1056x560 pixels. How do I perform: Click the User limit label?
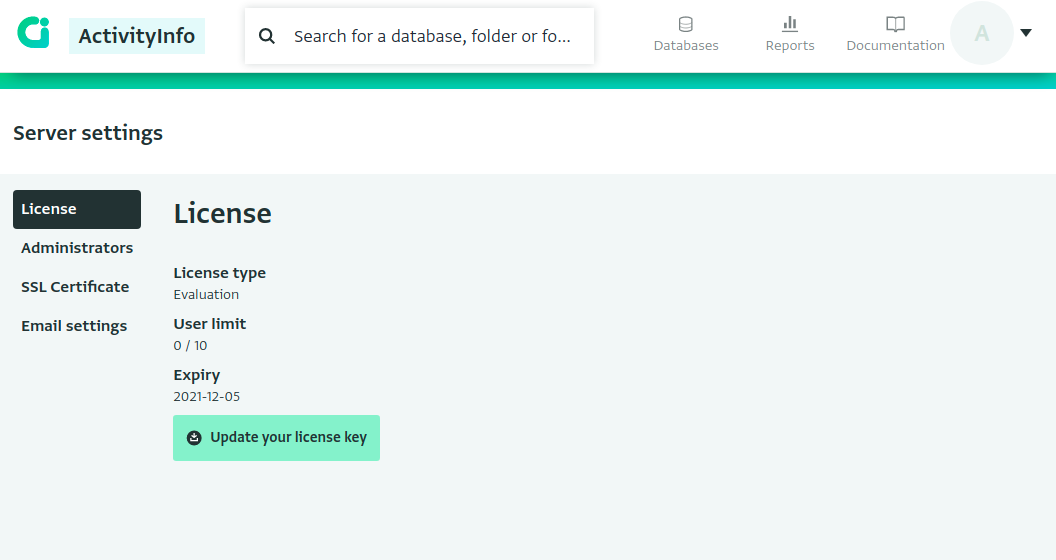pyautogui.click(x=209, y=324)
